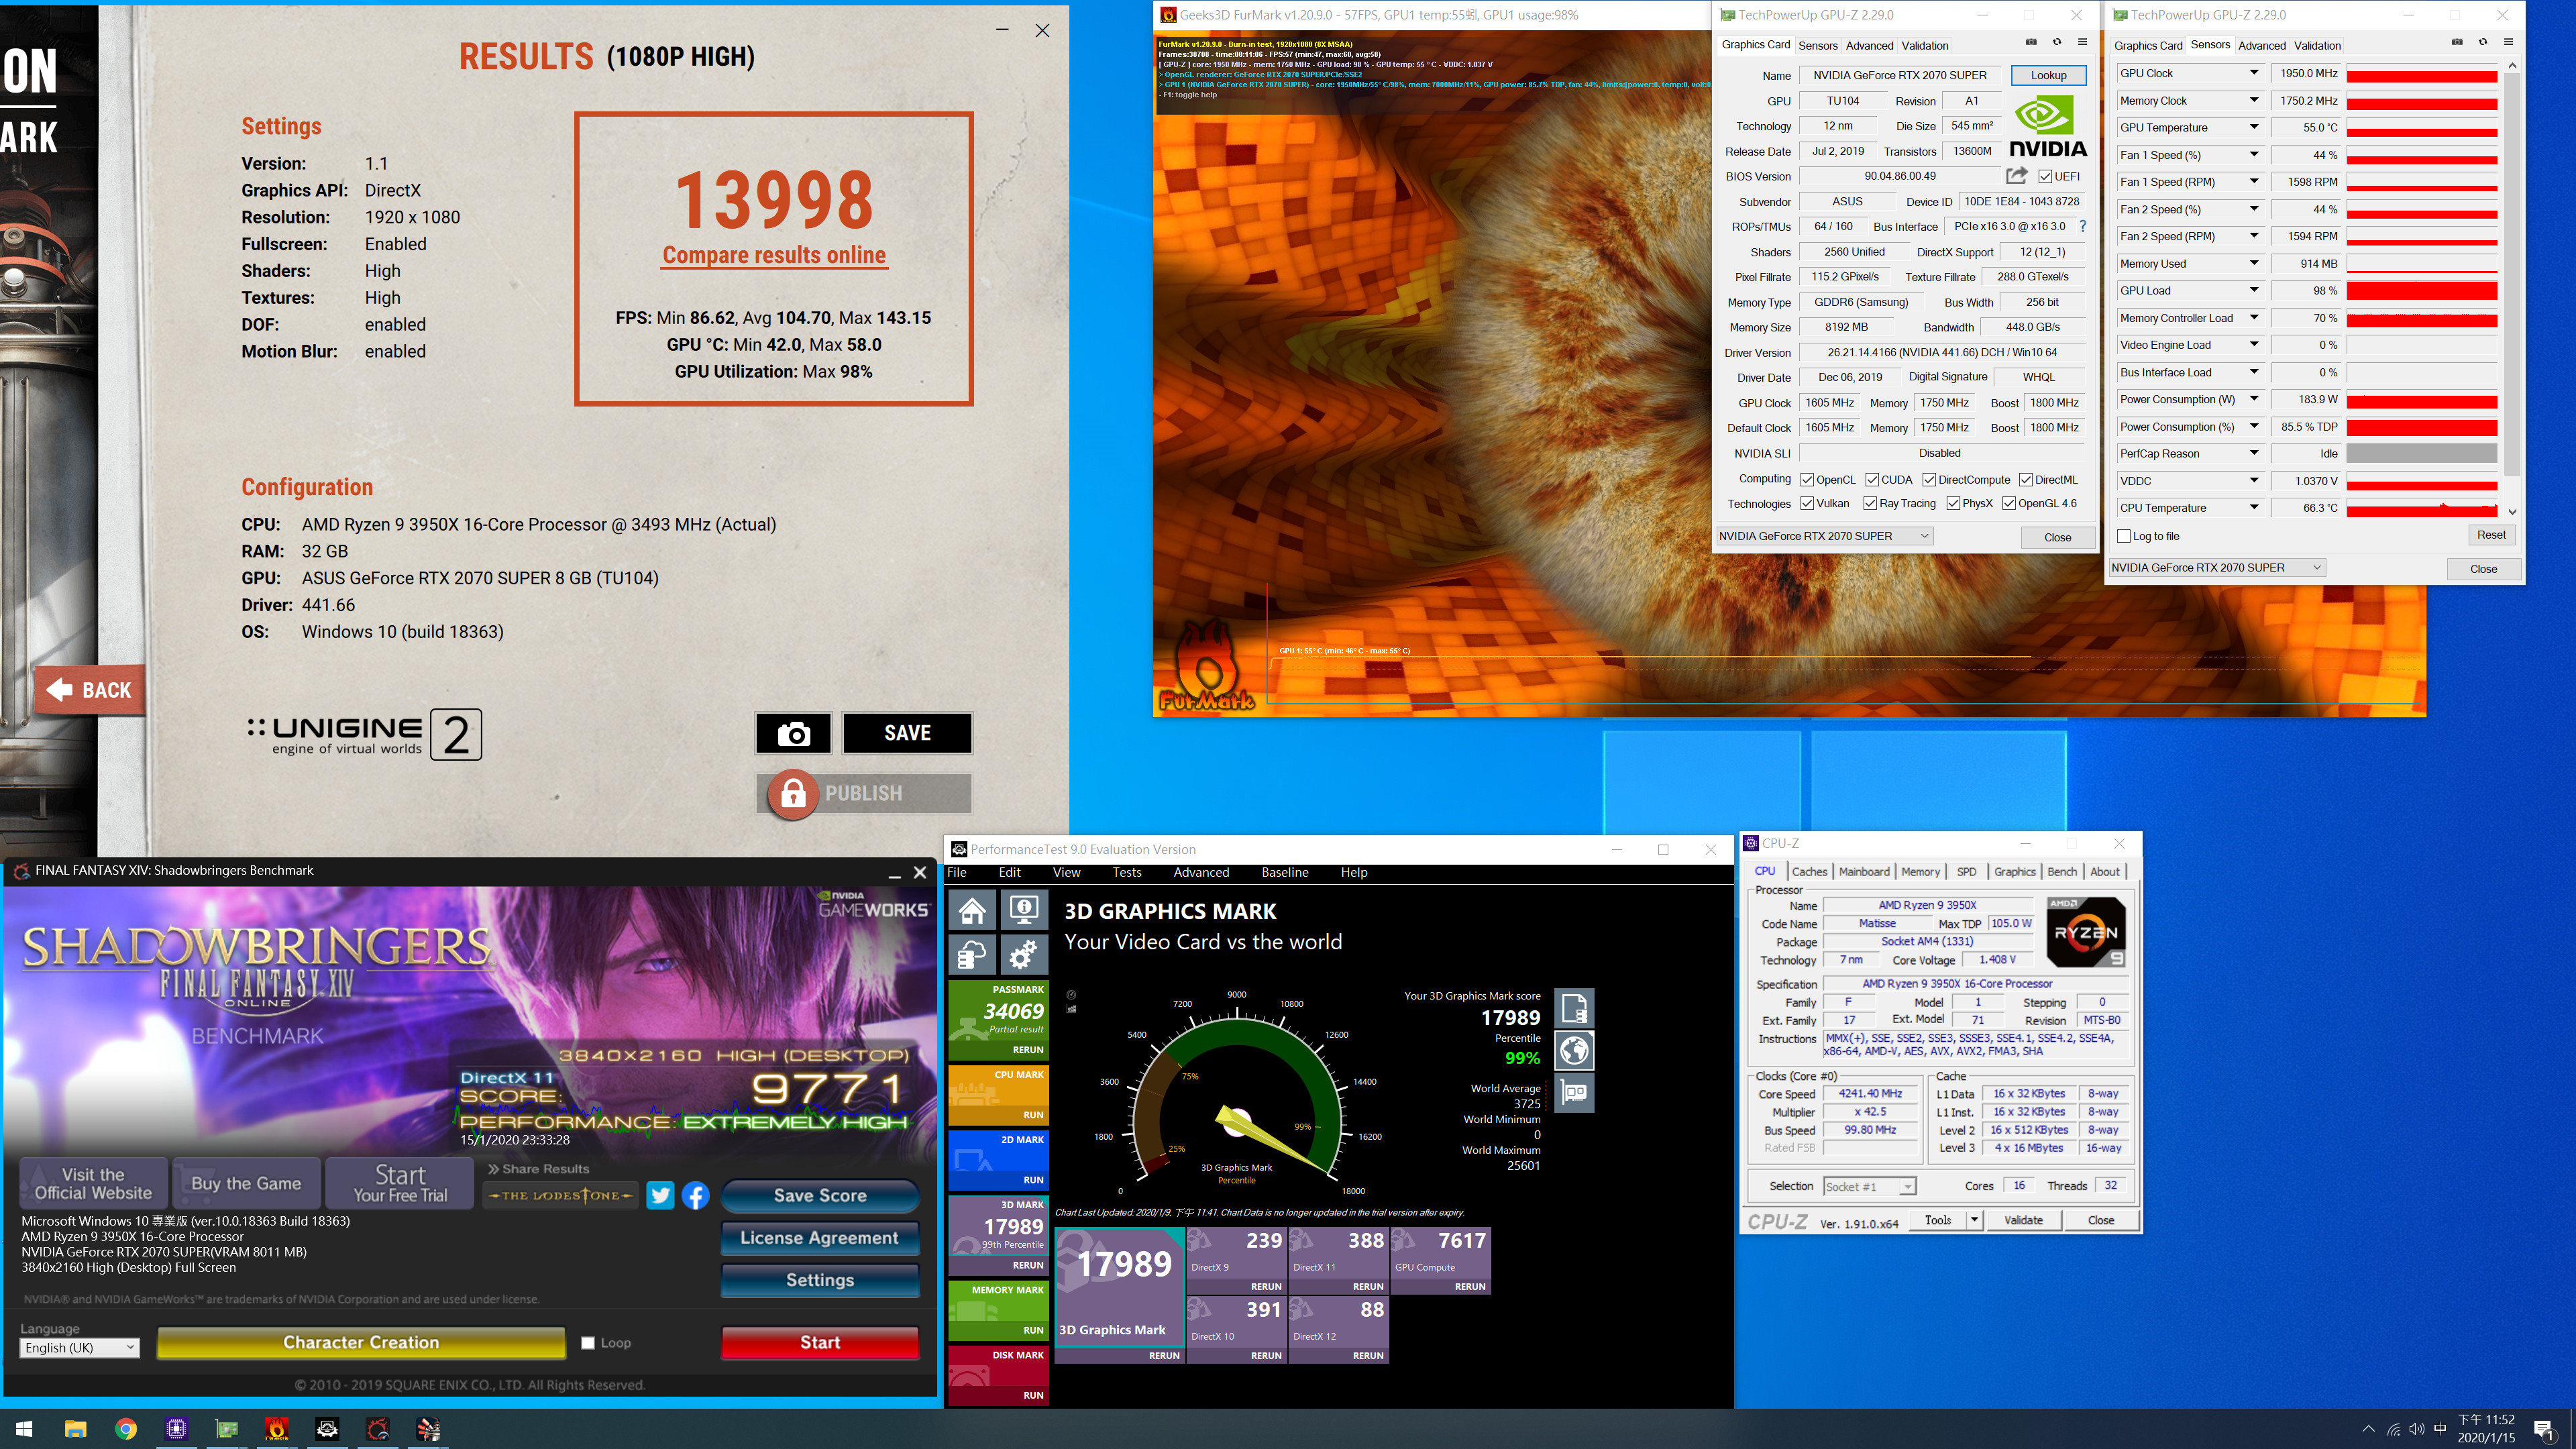The width and height of the screenshot is (2576, 1449).
Task: Toggle the DirectML checkbox
Action: point(2026,480)
